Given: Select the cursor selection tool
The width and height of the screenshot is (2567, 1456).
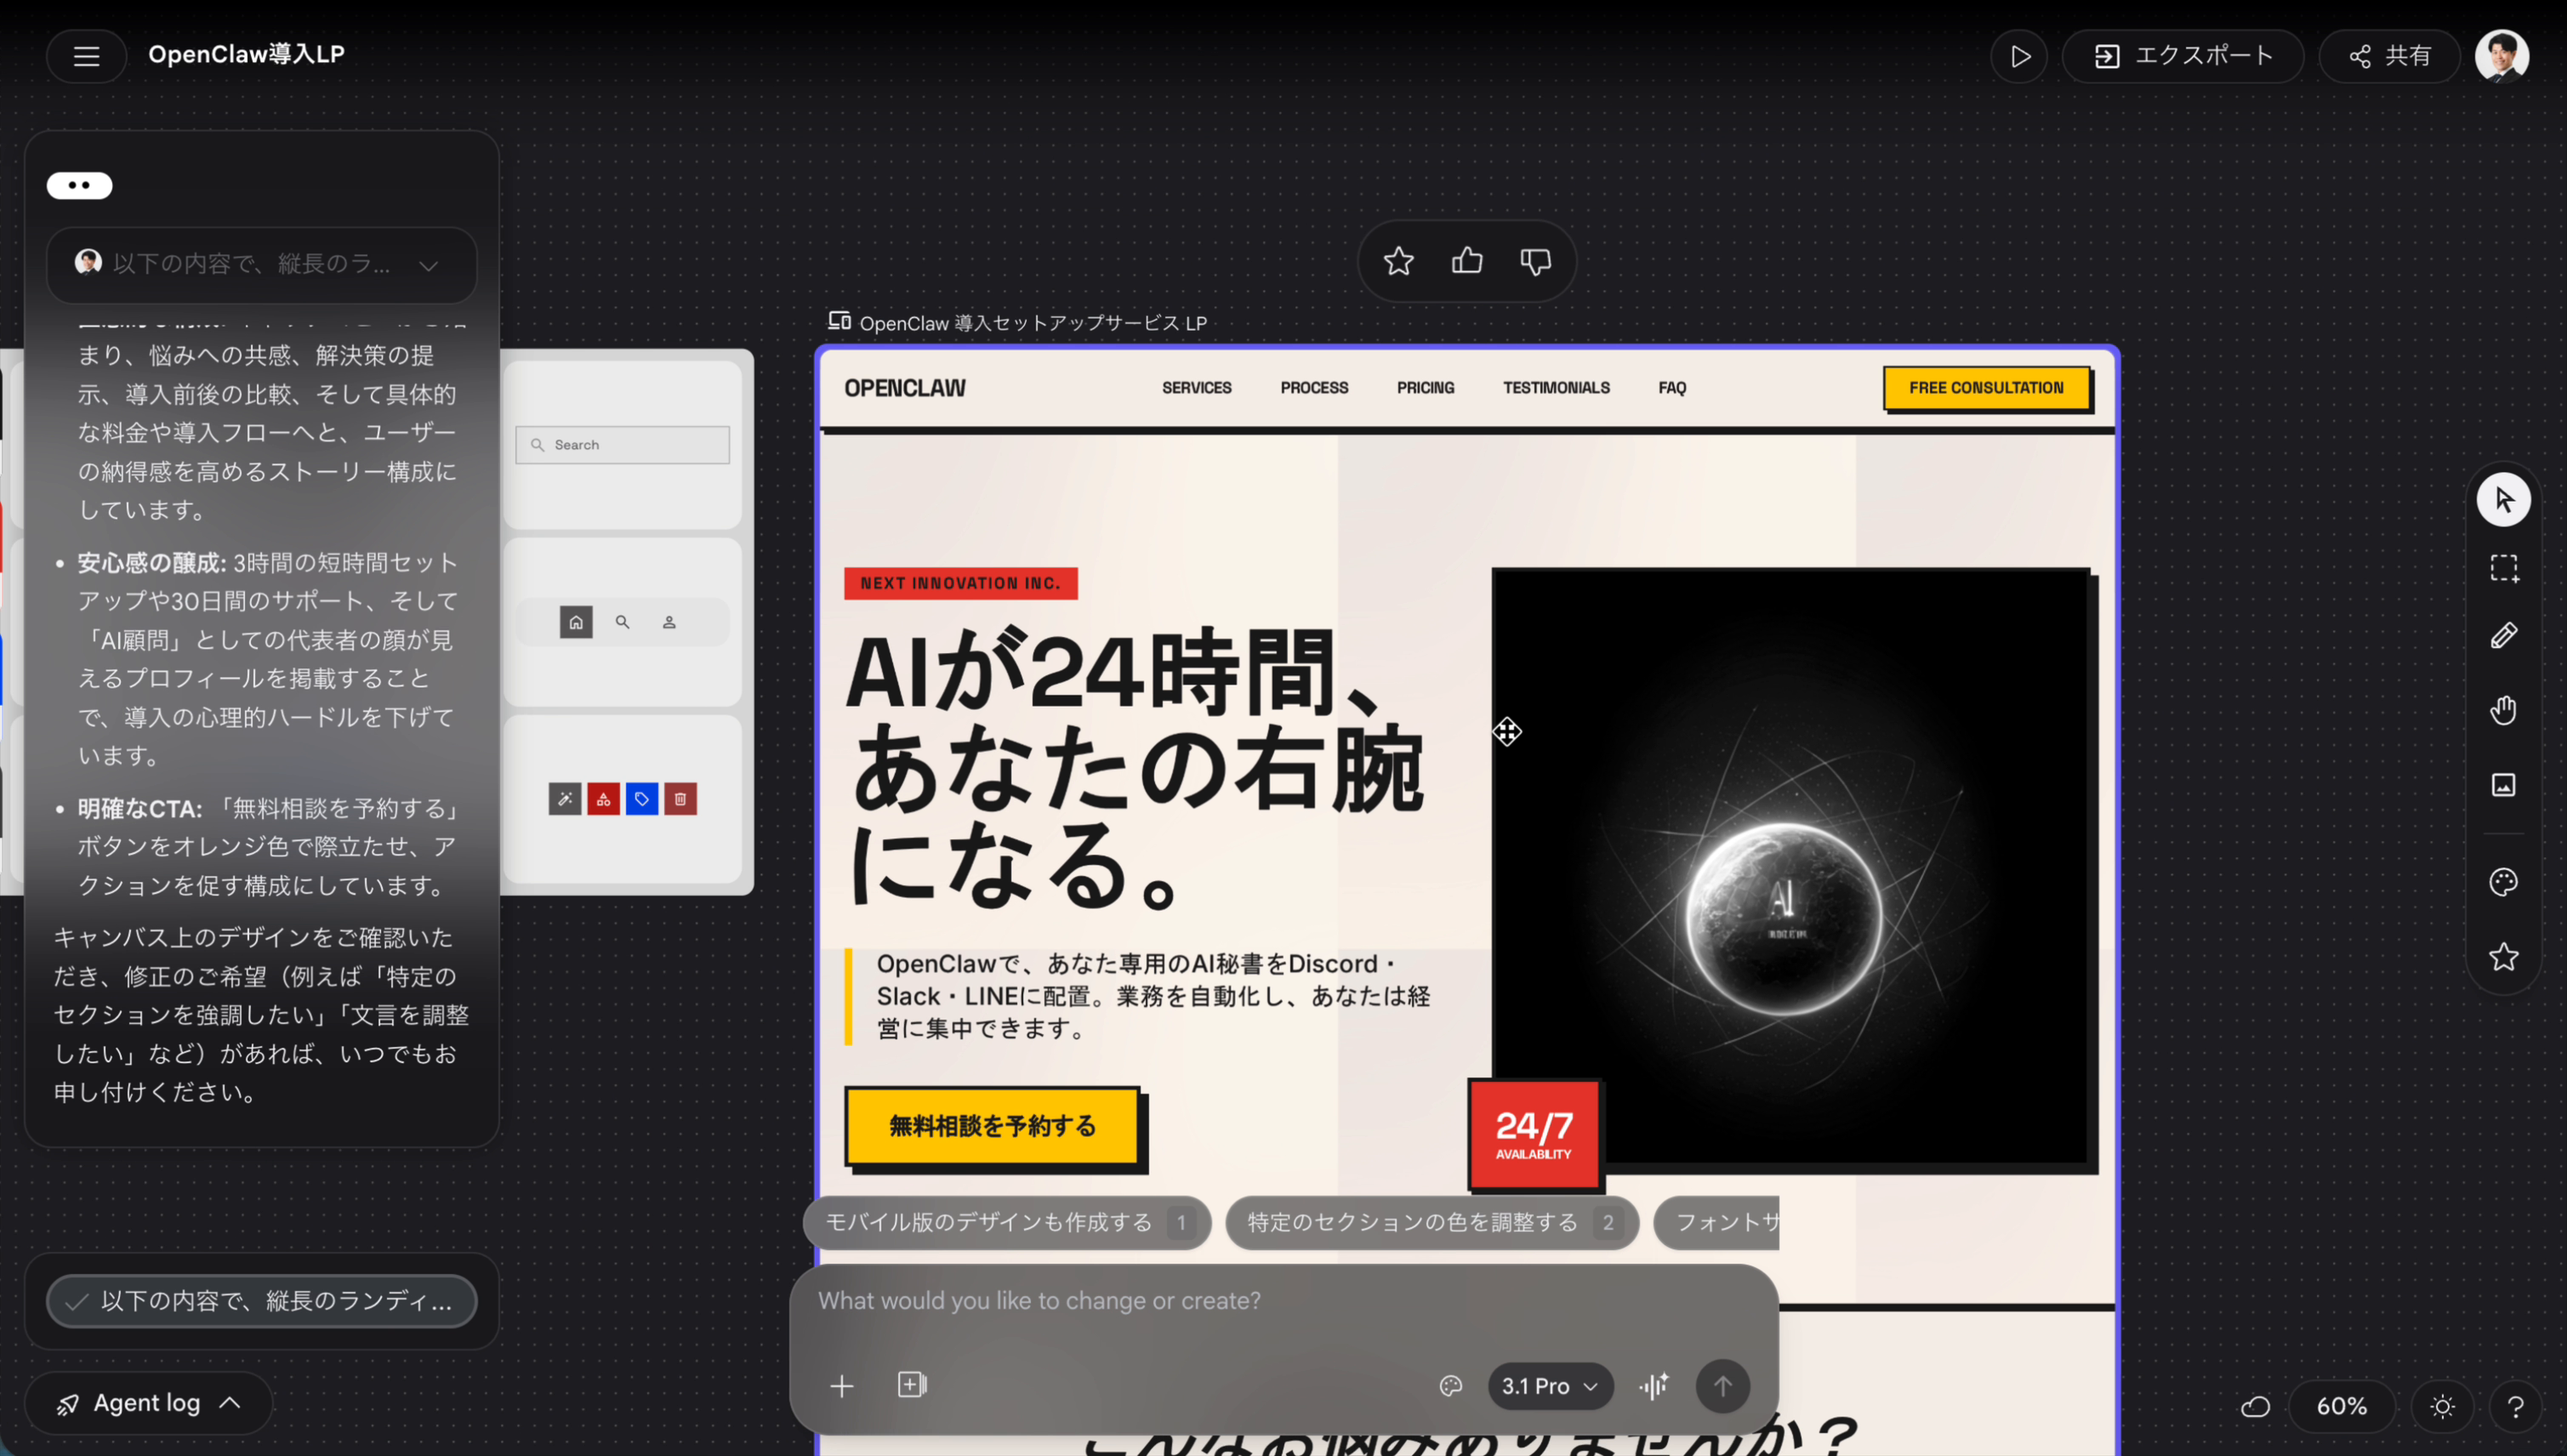Looking at the screenshot, I should (2503, 498).
